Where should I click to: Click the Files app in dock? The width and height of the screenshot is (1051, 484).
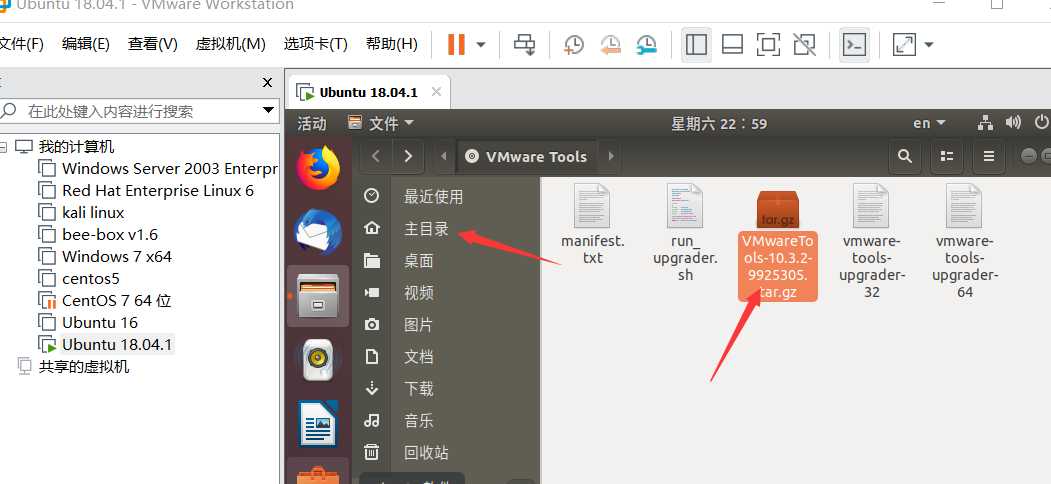coord(318,296)
